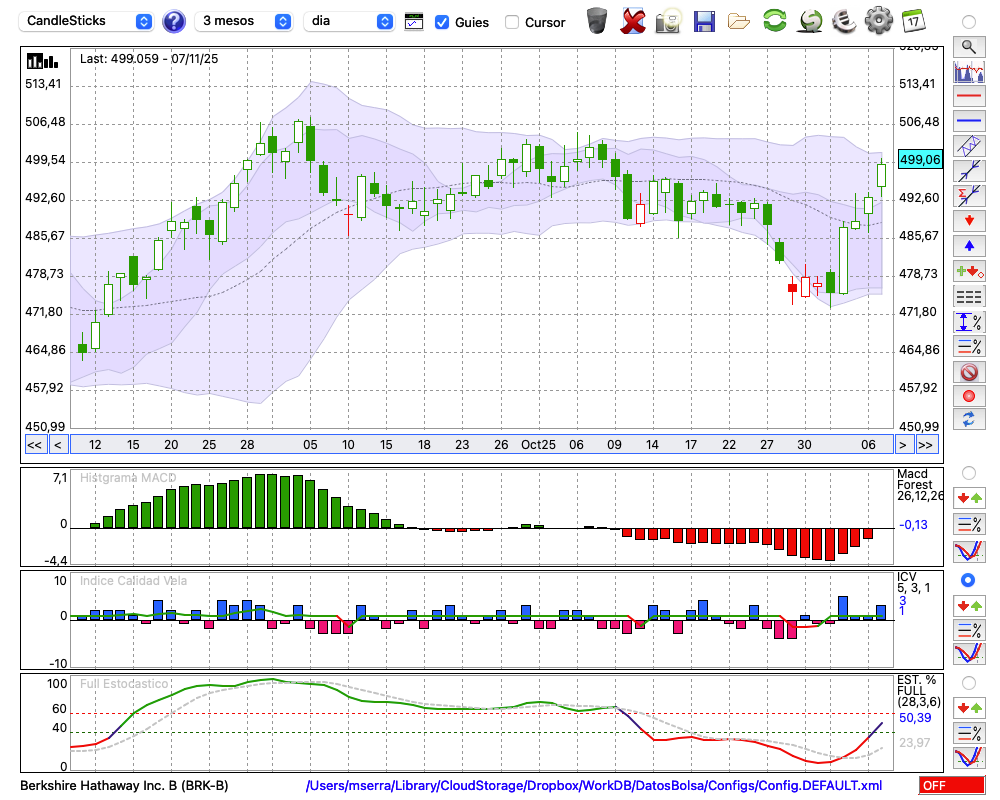Jump to chart start with << button
The width and height of the screenshot is (1000, 800).
click(x=34, y=445)
